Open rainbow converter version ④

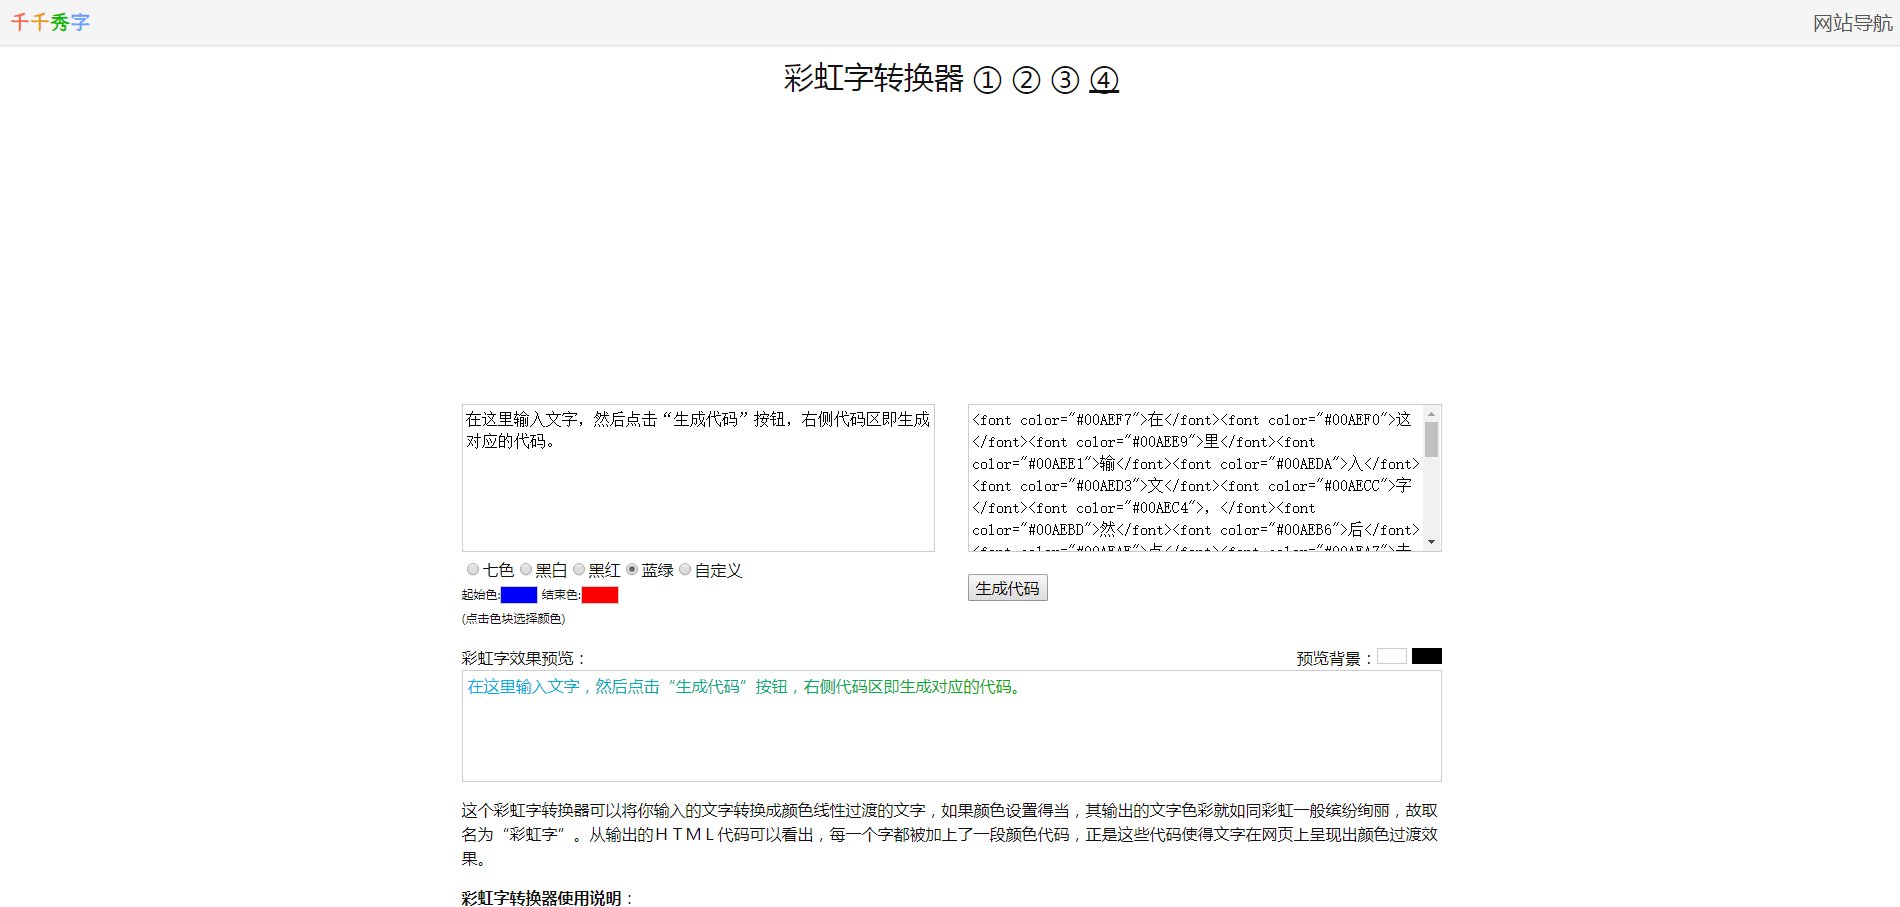click(1104, 80)
